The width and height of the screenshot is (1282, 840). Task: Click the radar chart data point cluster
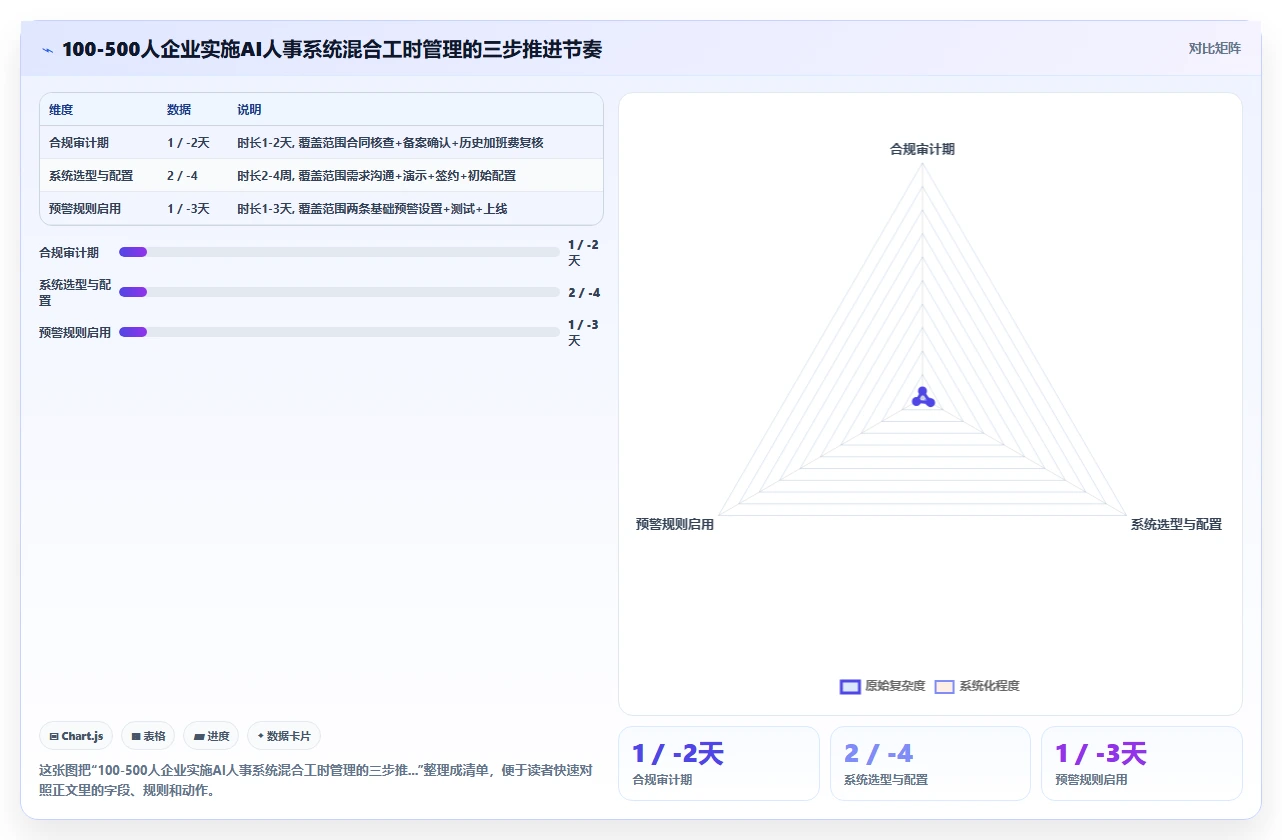pos(922,398)
